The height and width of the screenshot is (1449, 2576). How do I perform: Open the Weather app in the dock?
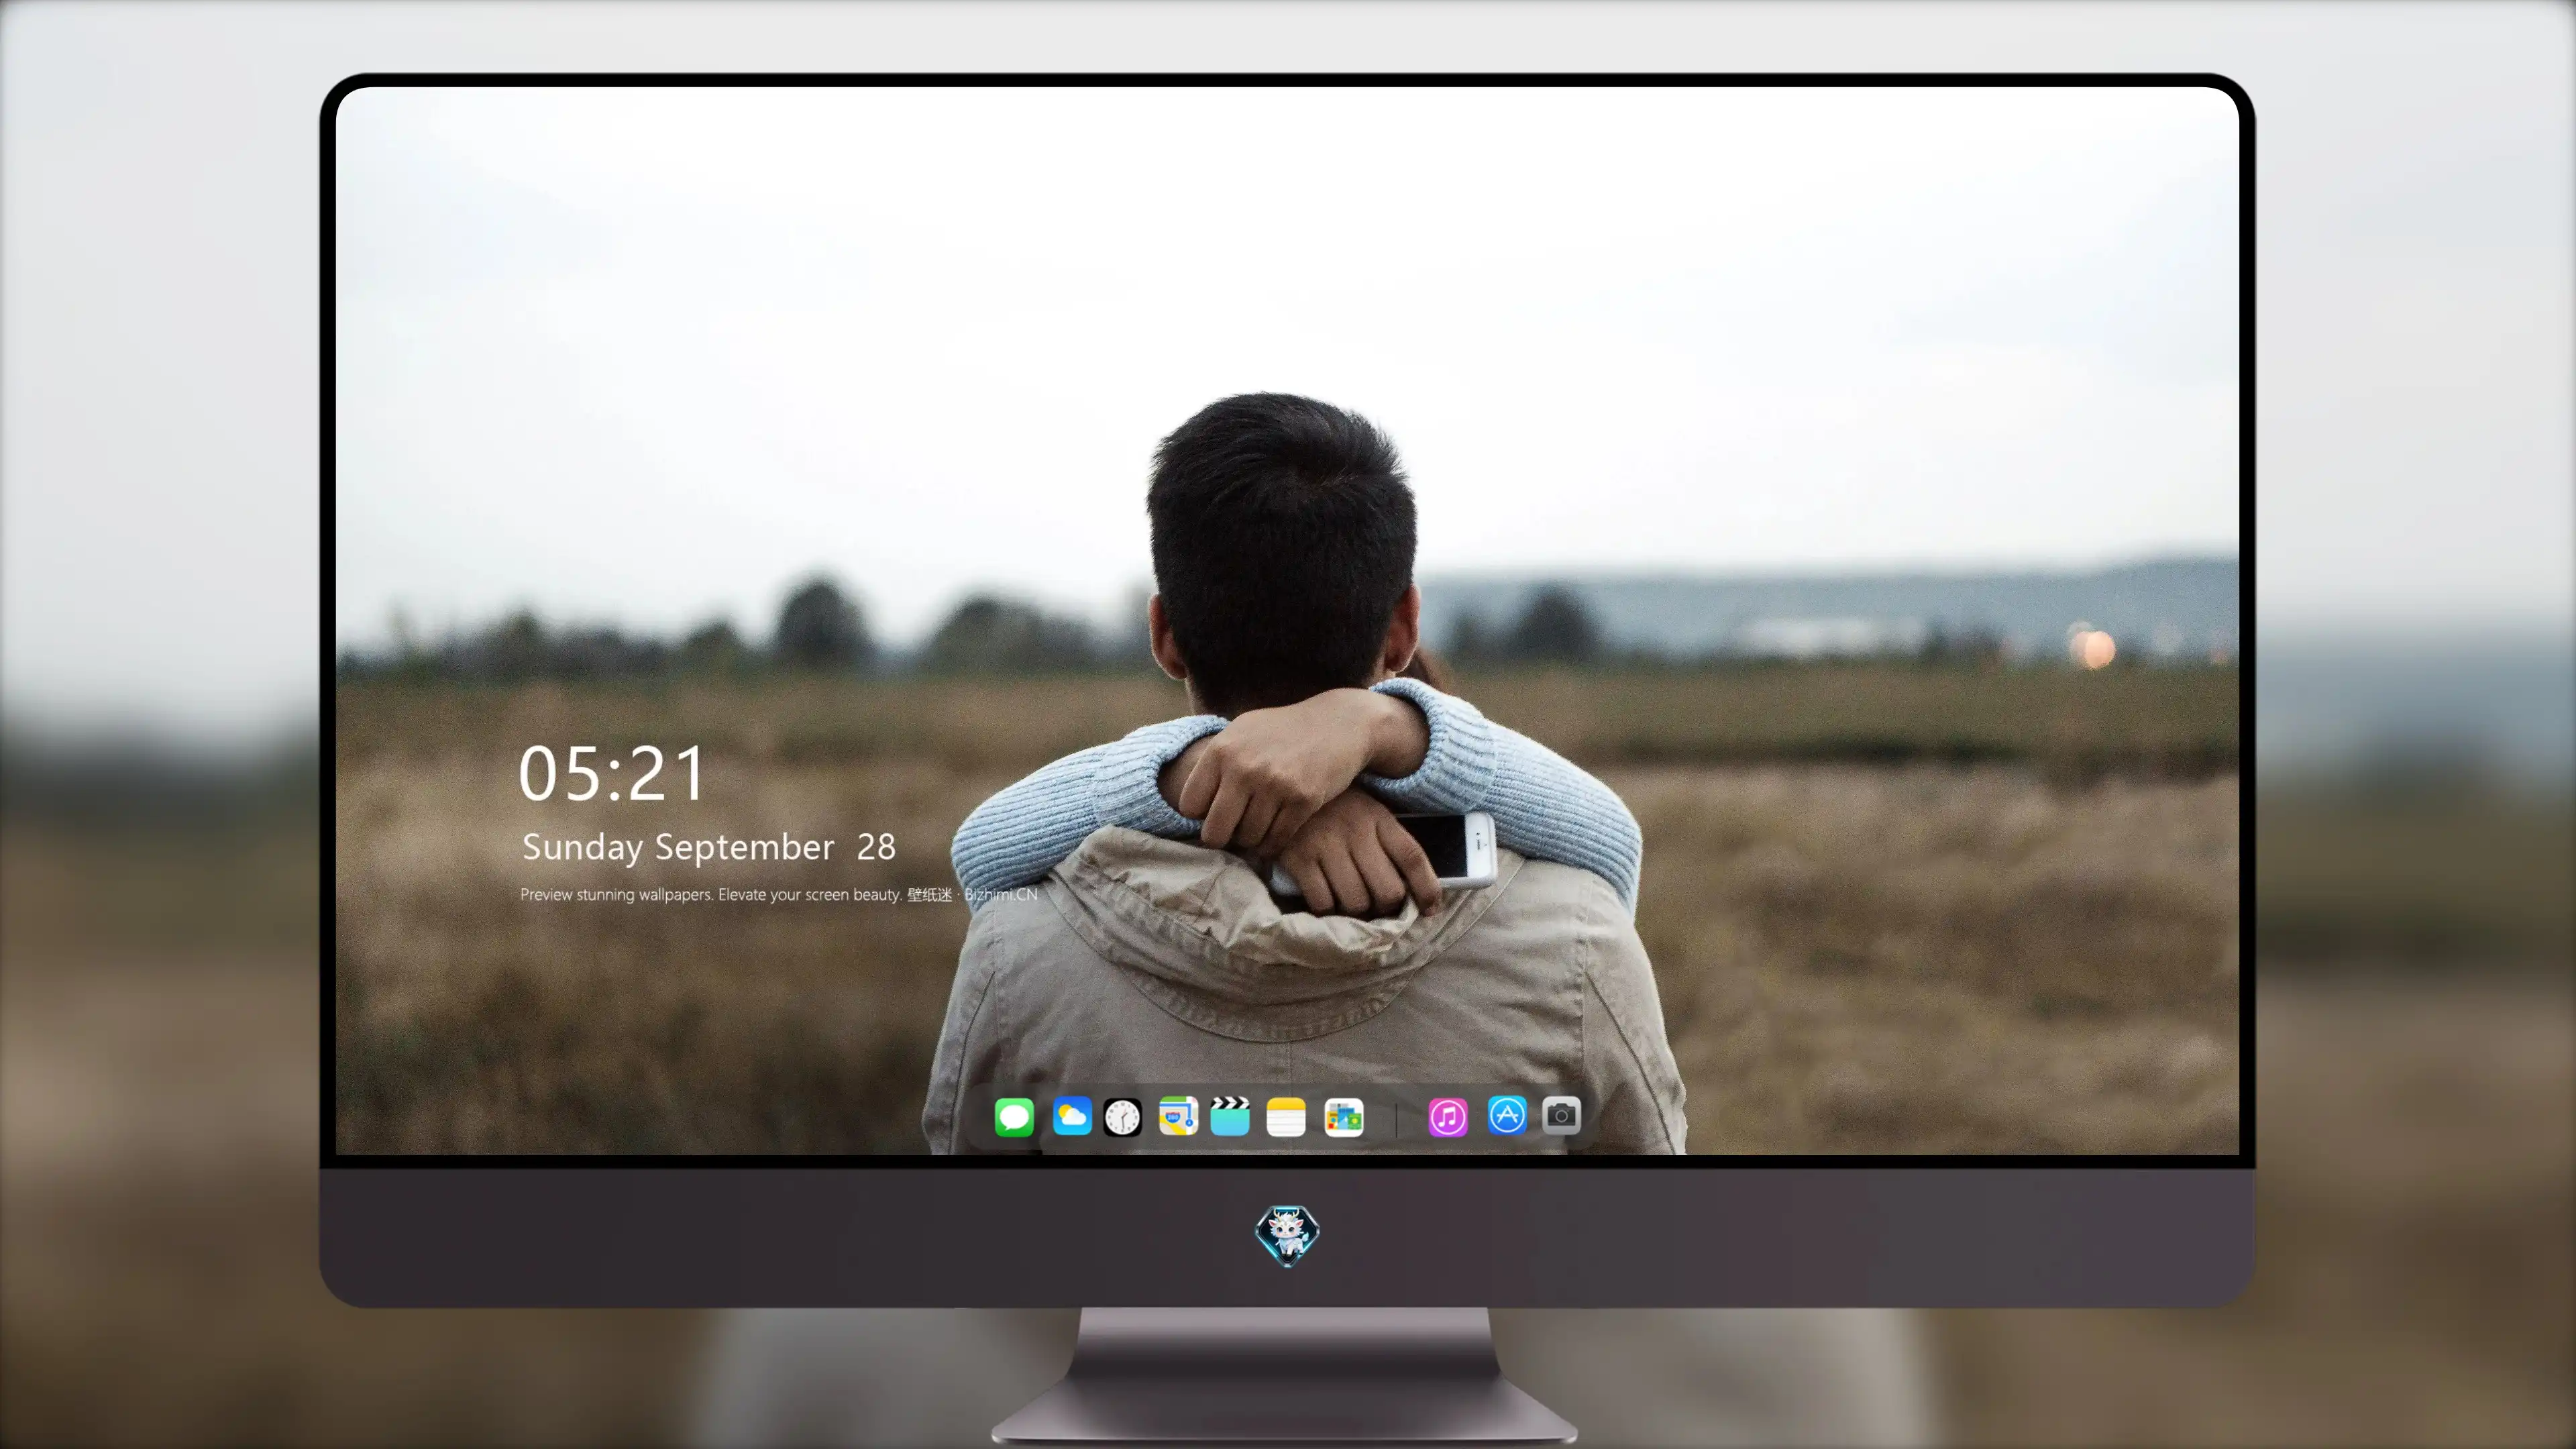1072,1116
